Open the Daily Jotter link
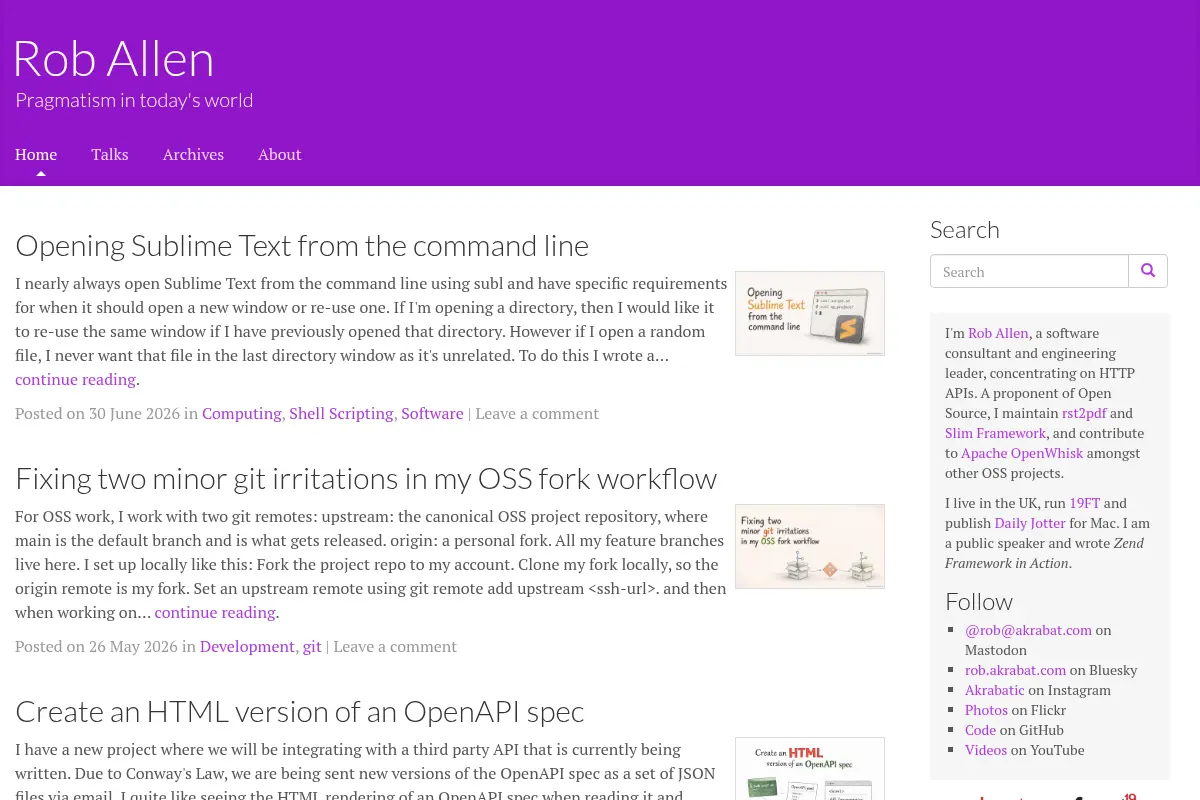The height and width of the screenshot is (800, 1200). (1030, 523)
